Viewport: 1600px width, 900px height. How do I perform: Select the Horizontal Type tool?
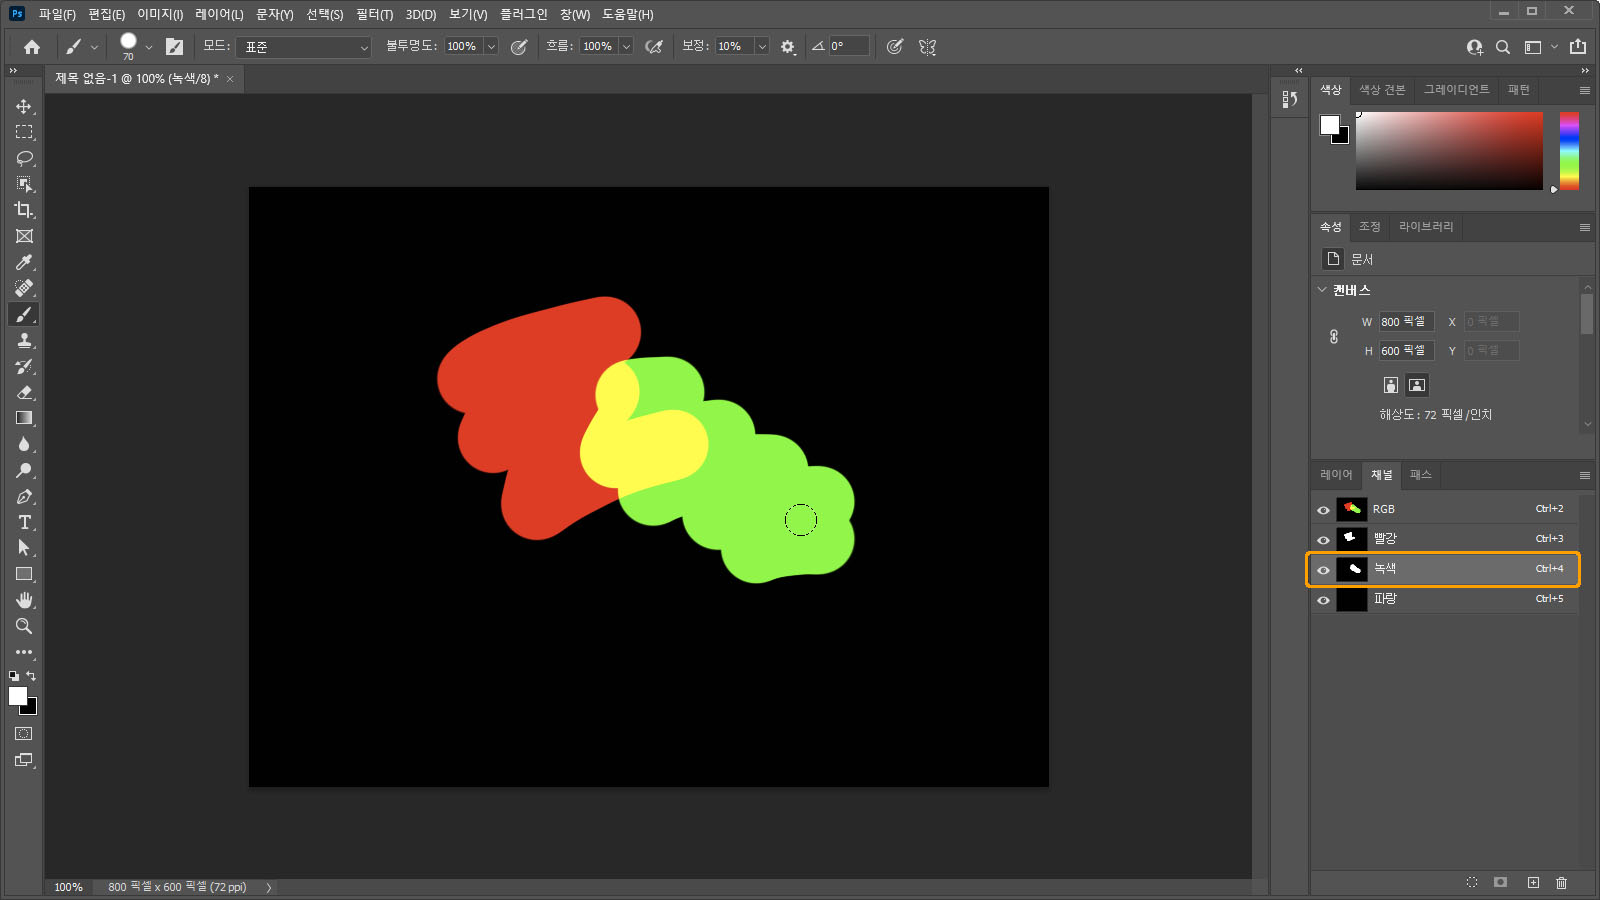[x=24, y=522]
